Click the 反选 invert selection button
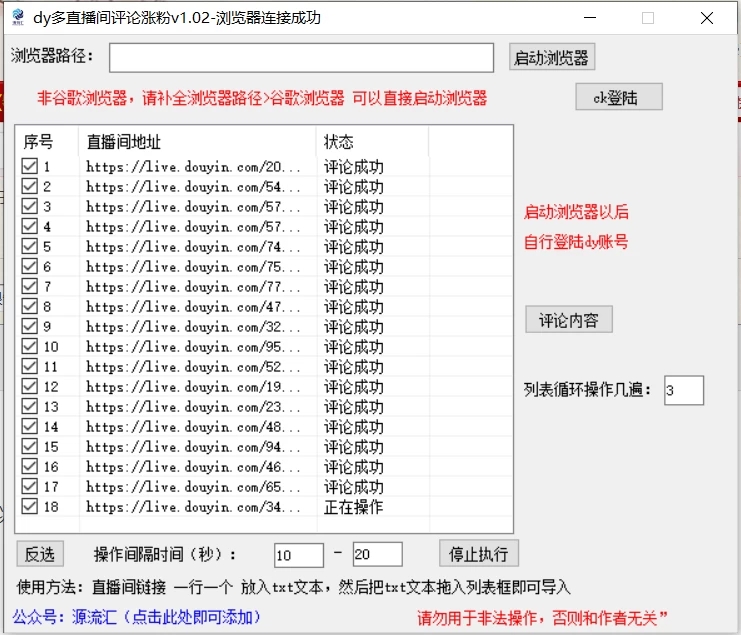Image resolution: width=741 pixels, height=635 pixels. click(x=40, y=554)
